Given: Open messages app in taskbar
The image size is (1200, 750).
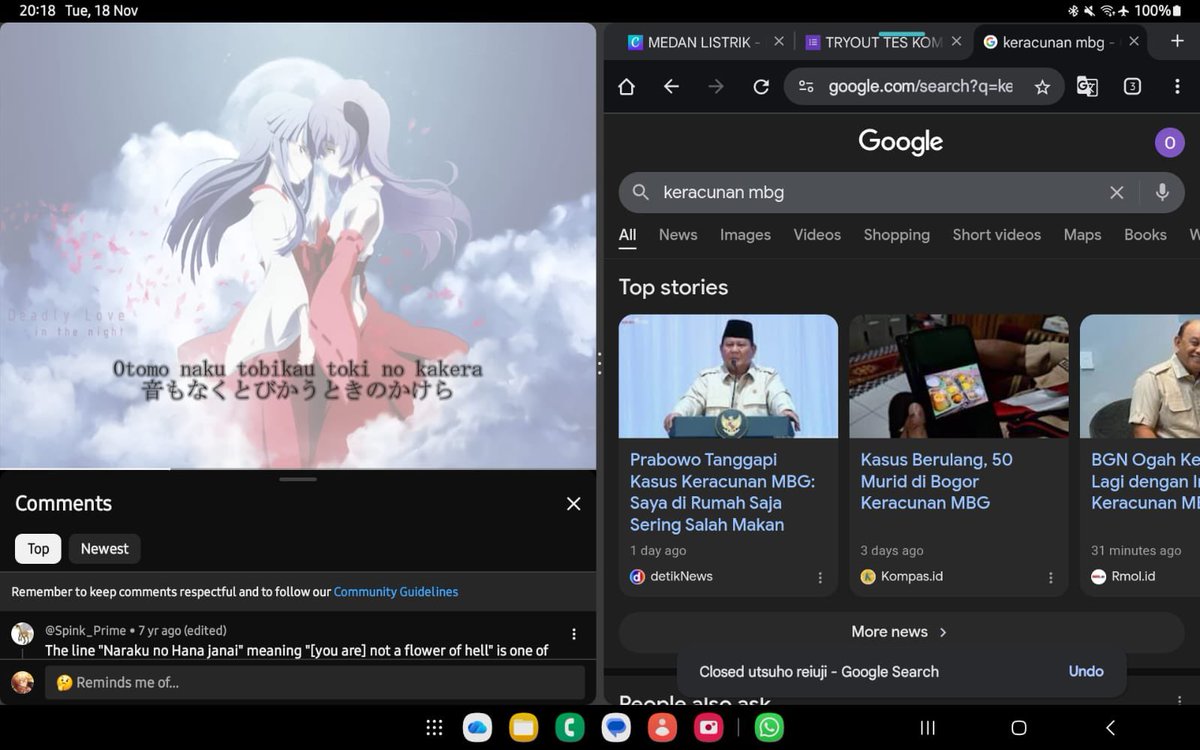Looking at the screenshot, I should (x=616, y=728).
